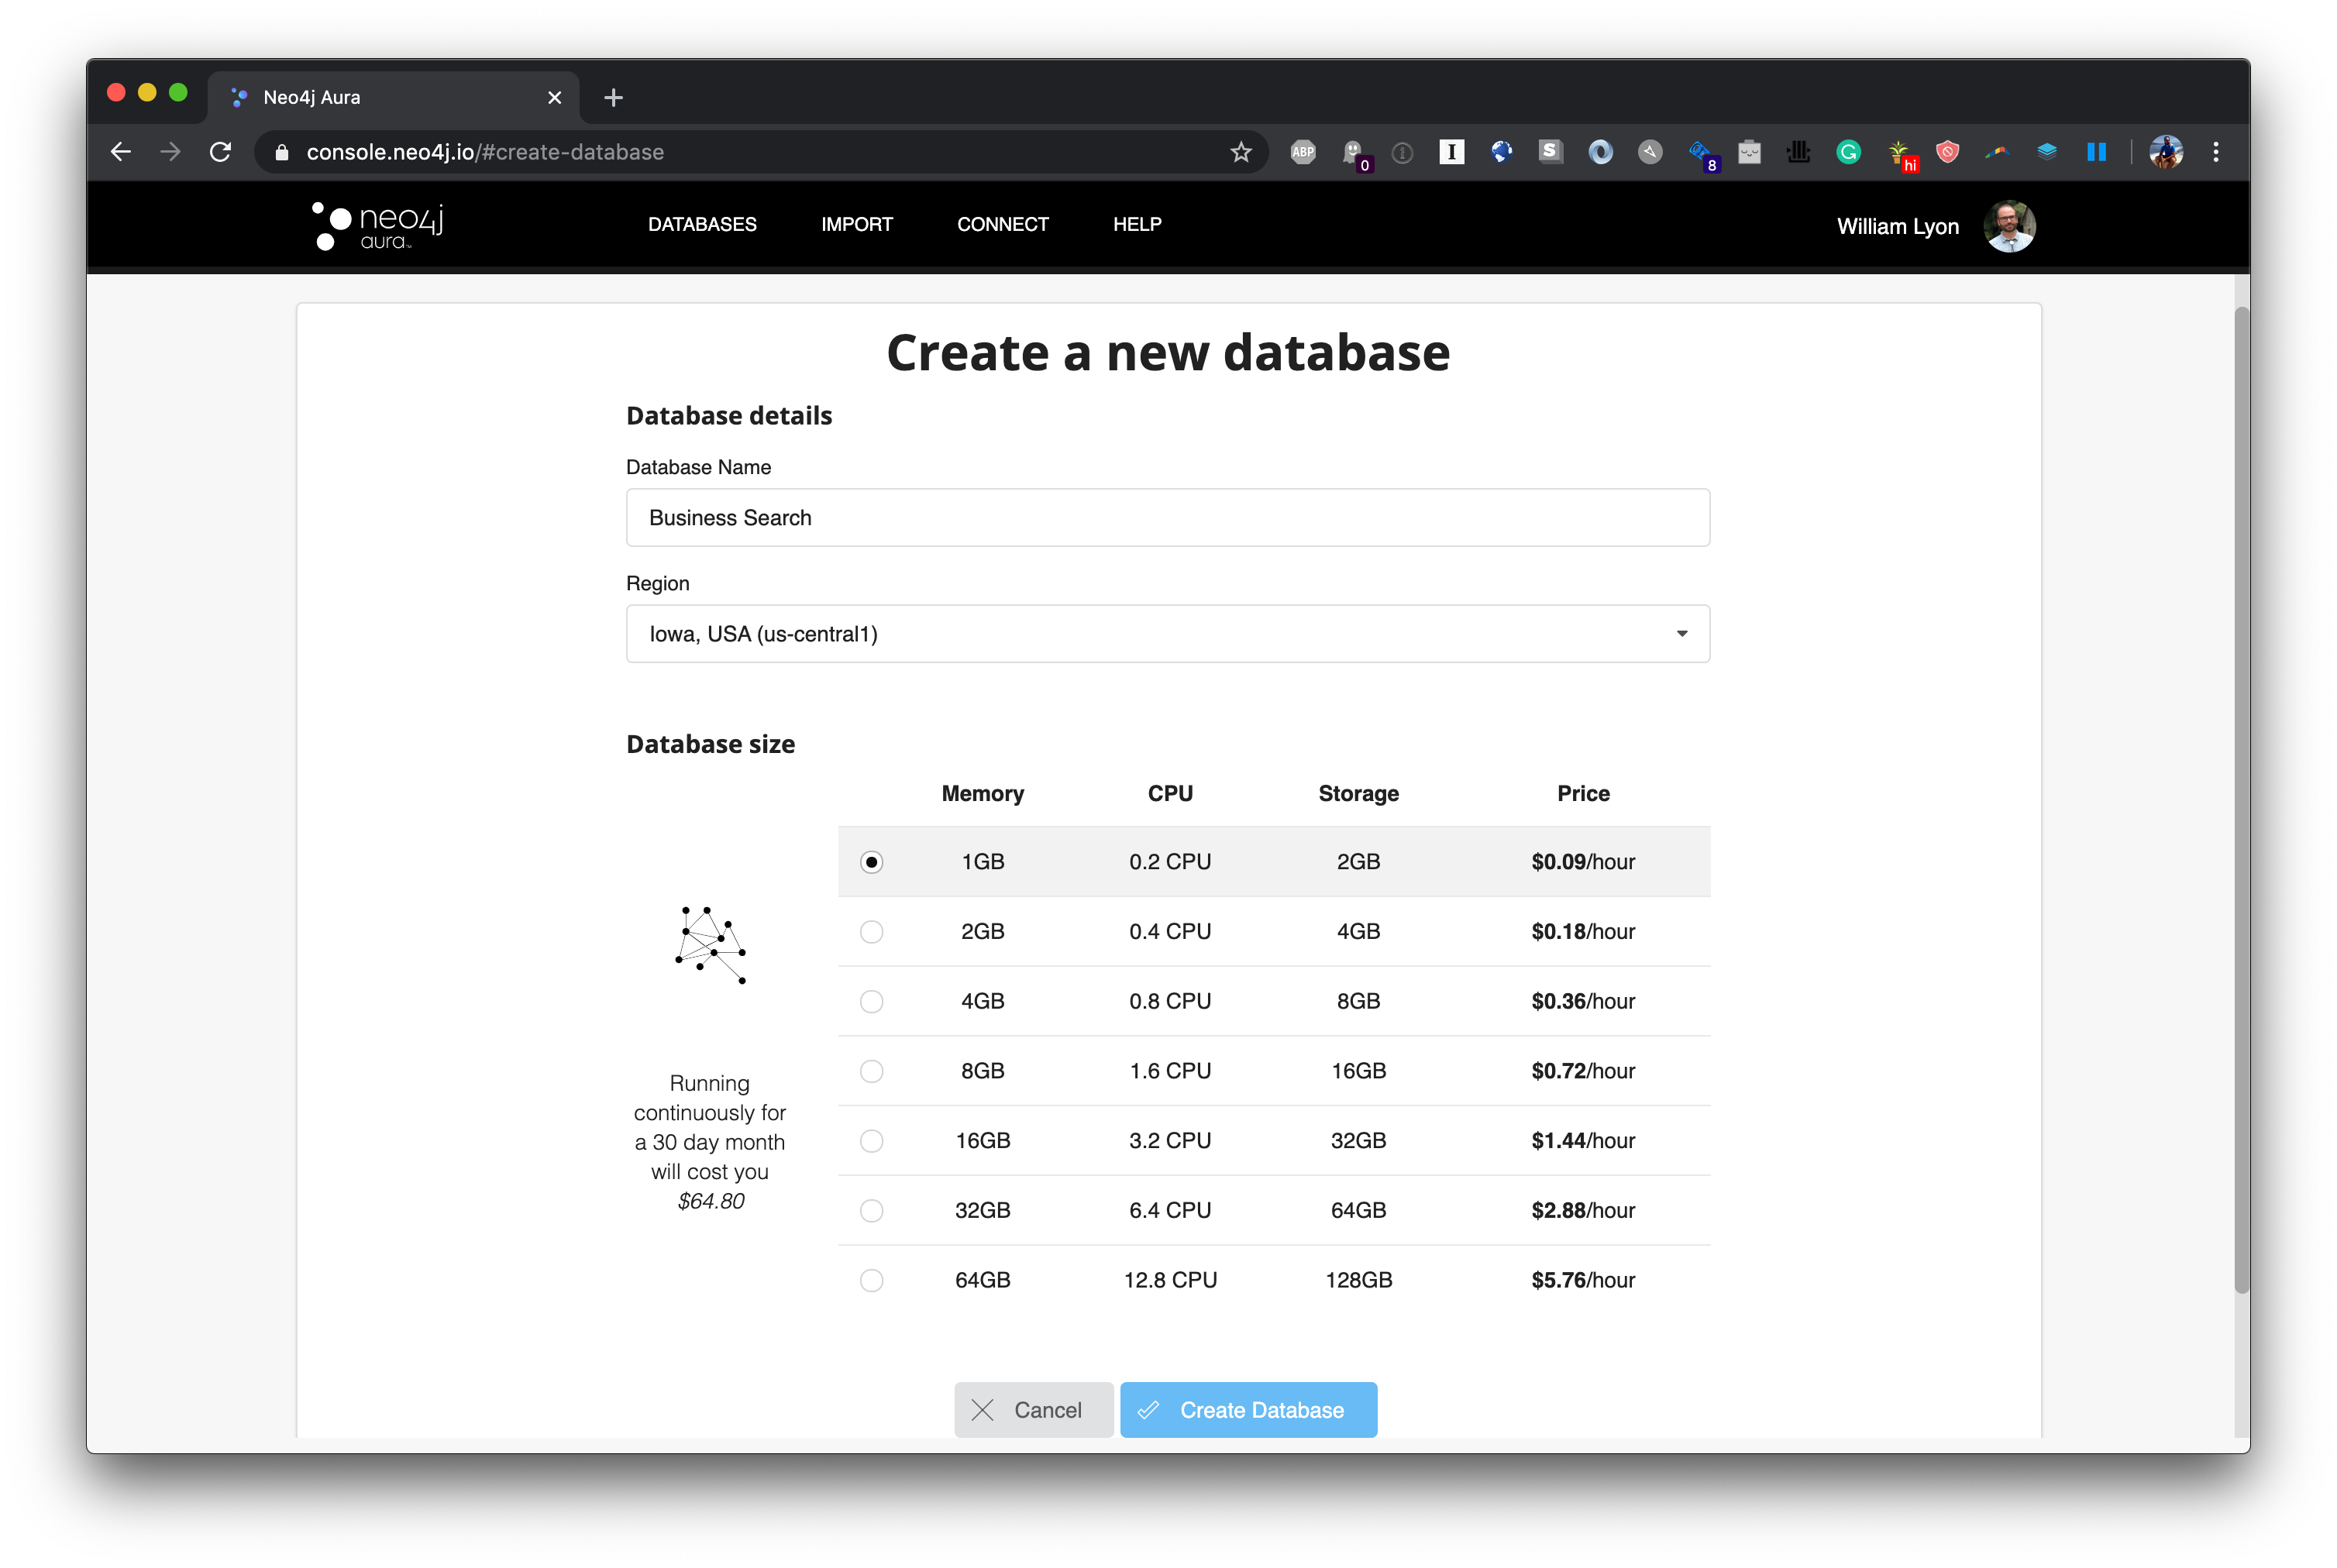Screen dimensions: 2337x1568
Task: Reload the page with the refresh icon
Action: pos(221,152)
